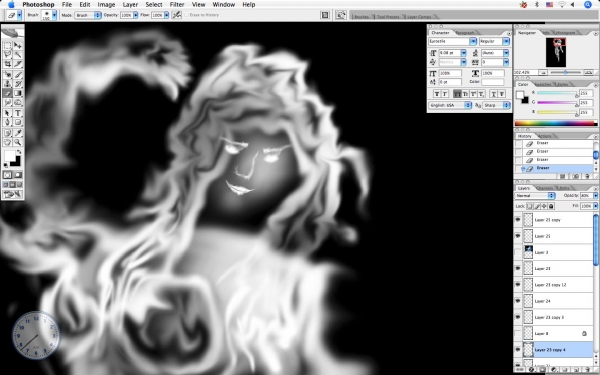Hide Layer 23 copy 12
The height and width of the screenshot is (375, 600).
point(518,285)
